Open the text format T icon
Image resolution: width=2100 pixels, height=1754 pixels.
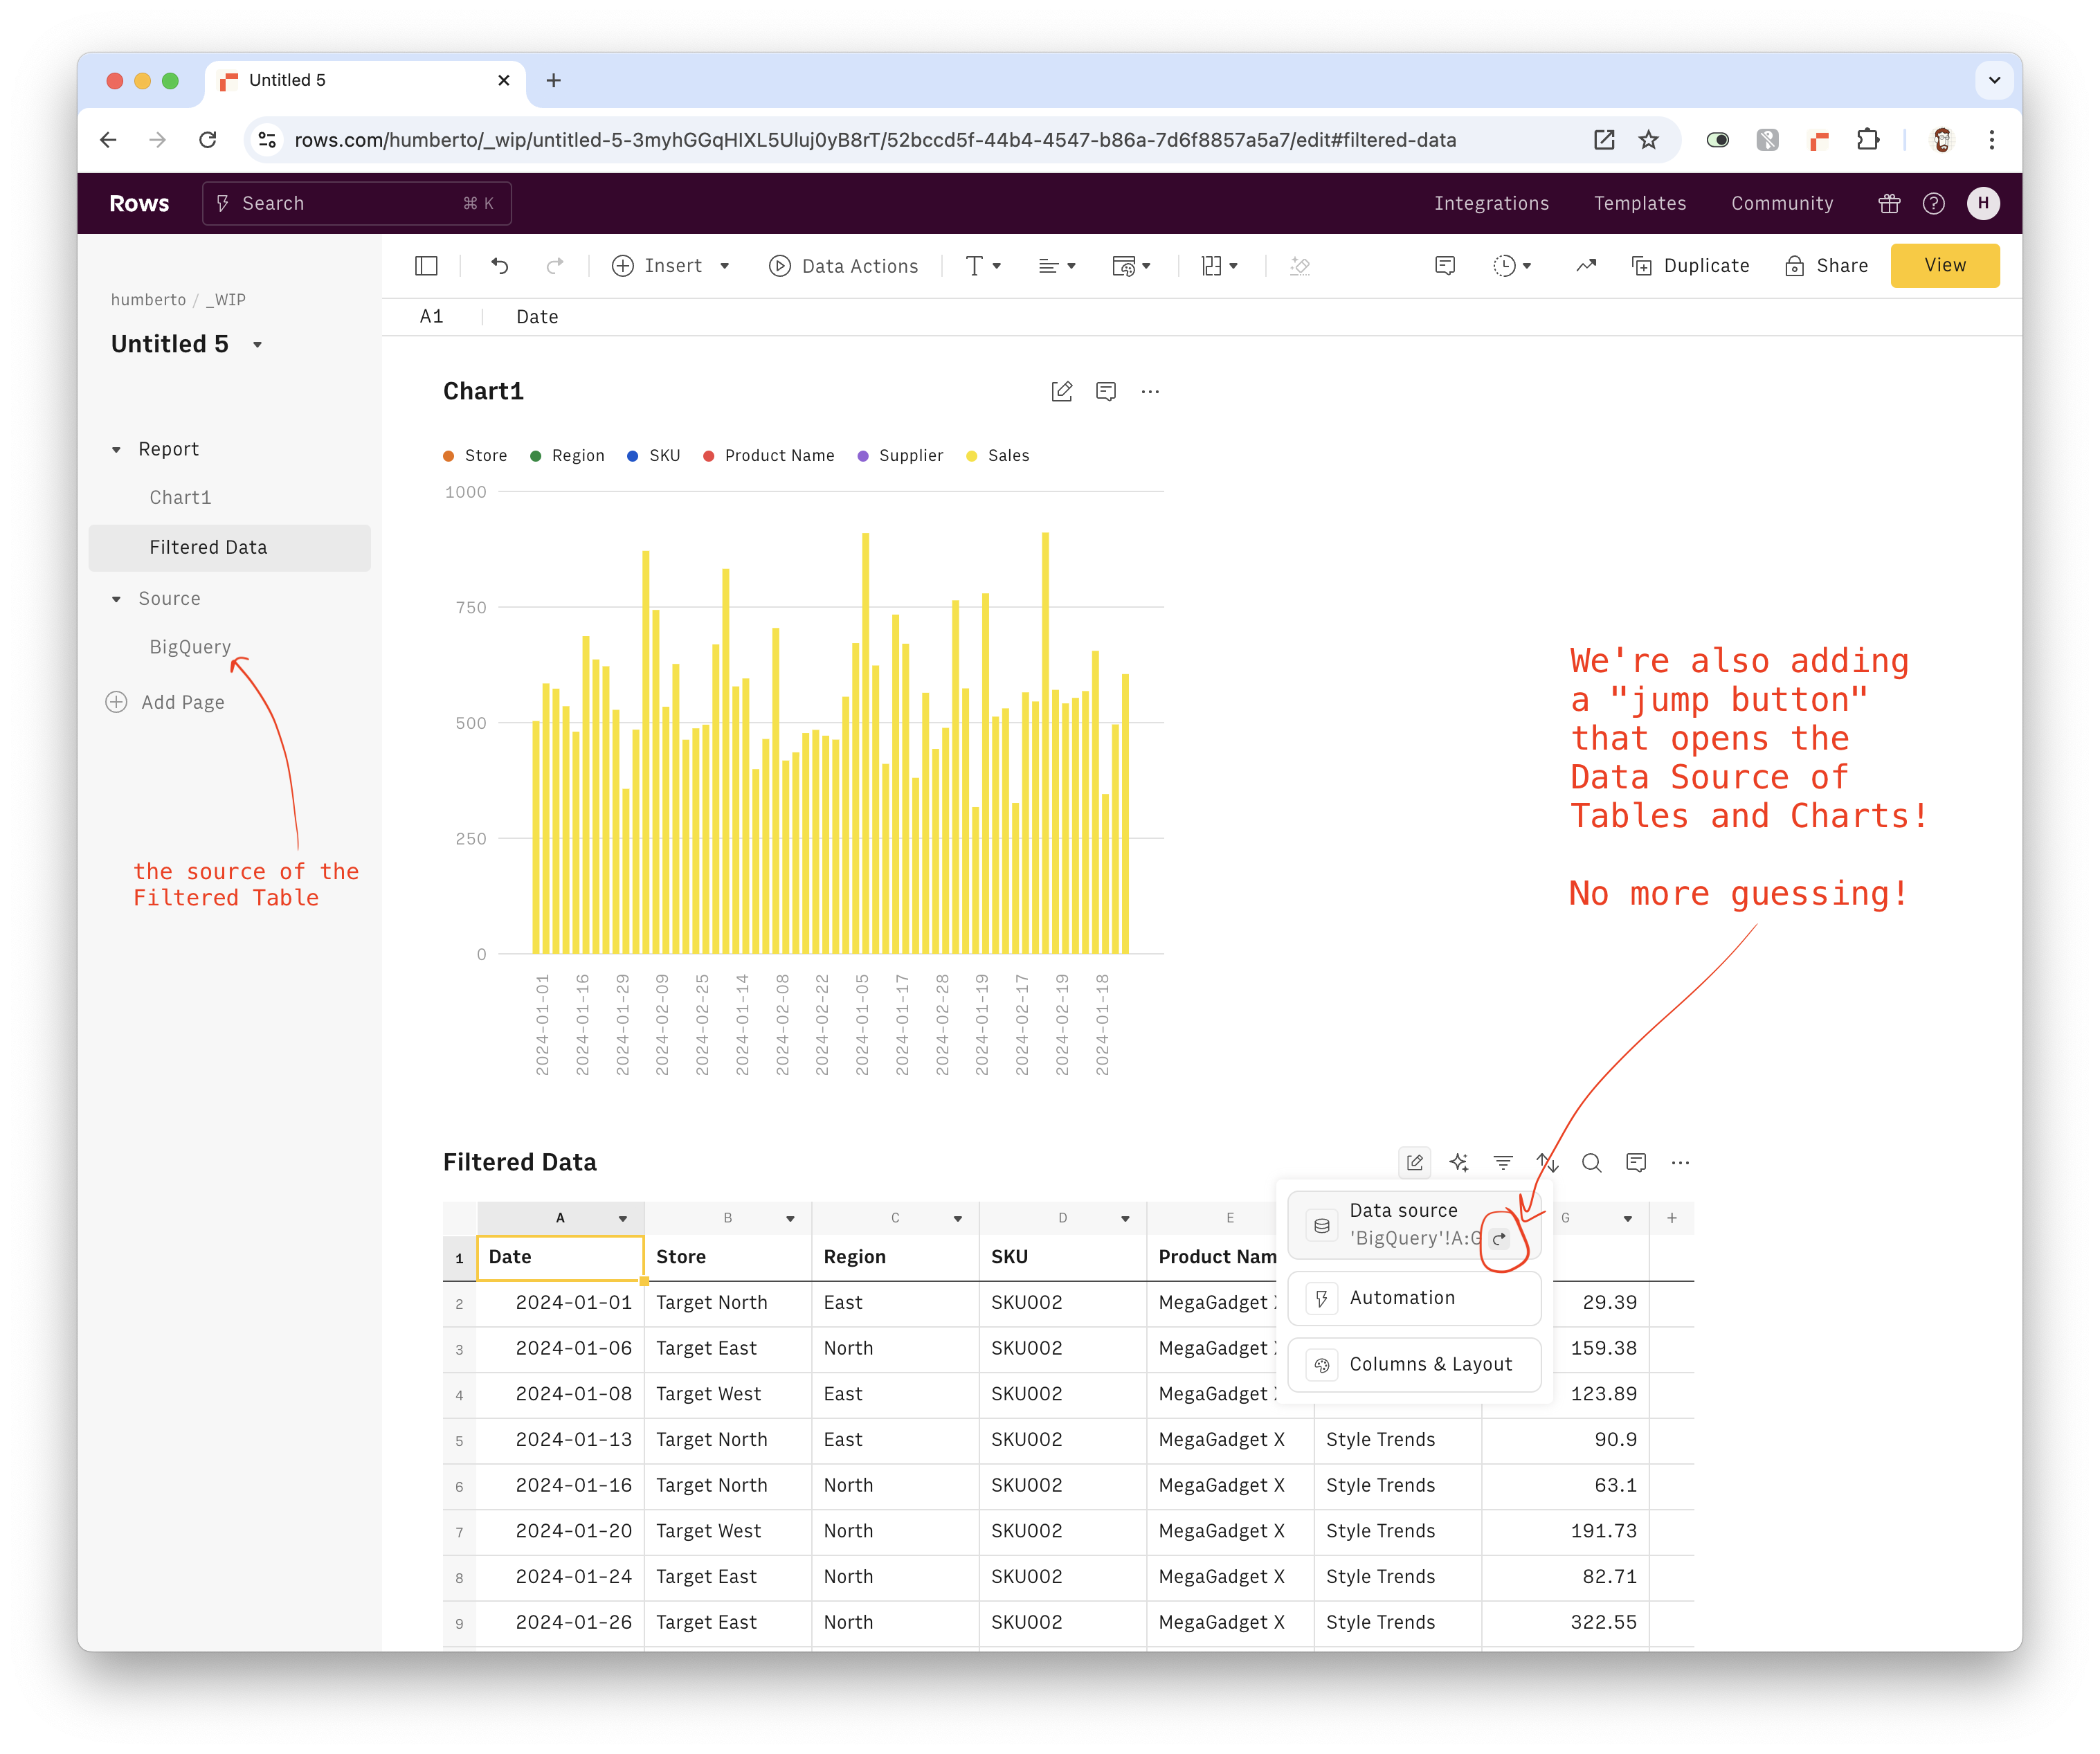click(983, 266)
